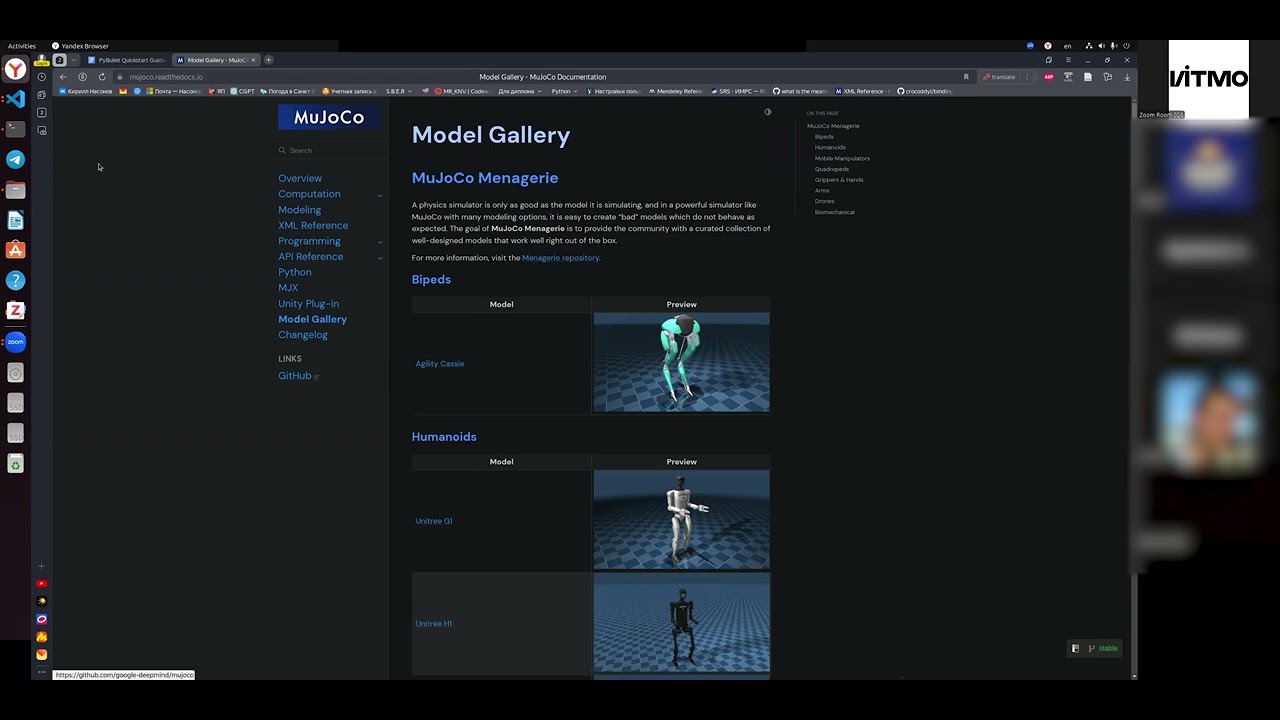
Task: Open the terminal icon in the dock
Action: click(x=15, y=129)
